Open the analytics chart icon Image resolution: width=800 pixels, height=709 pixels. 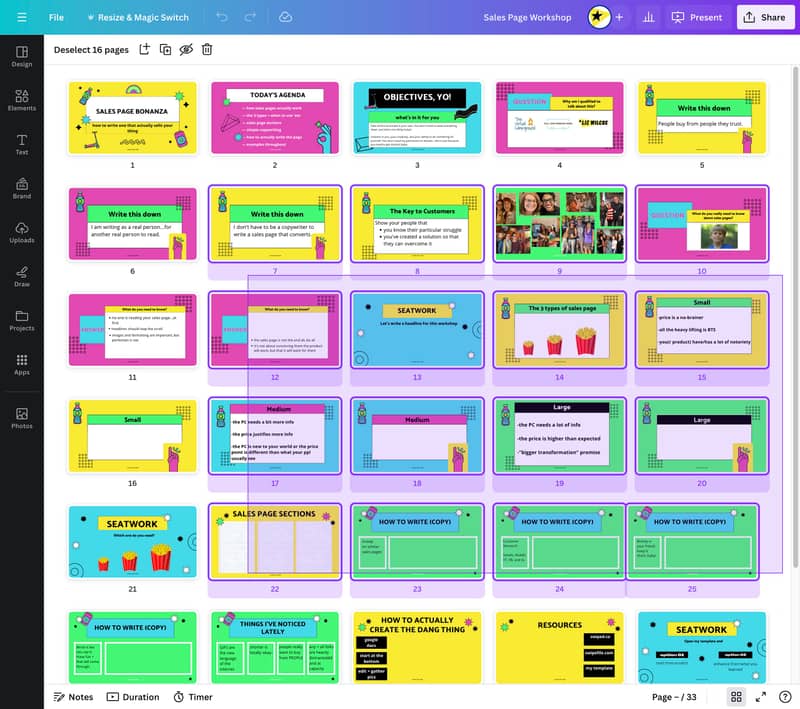(648, 17)
